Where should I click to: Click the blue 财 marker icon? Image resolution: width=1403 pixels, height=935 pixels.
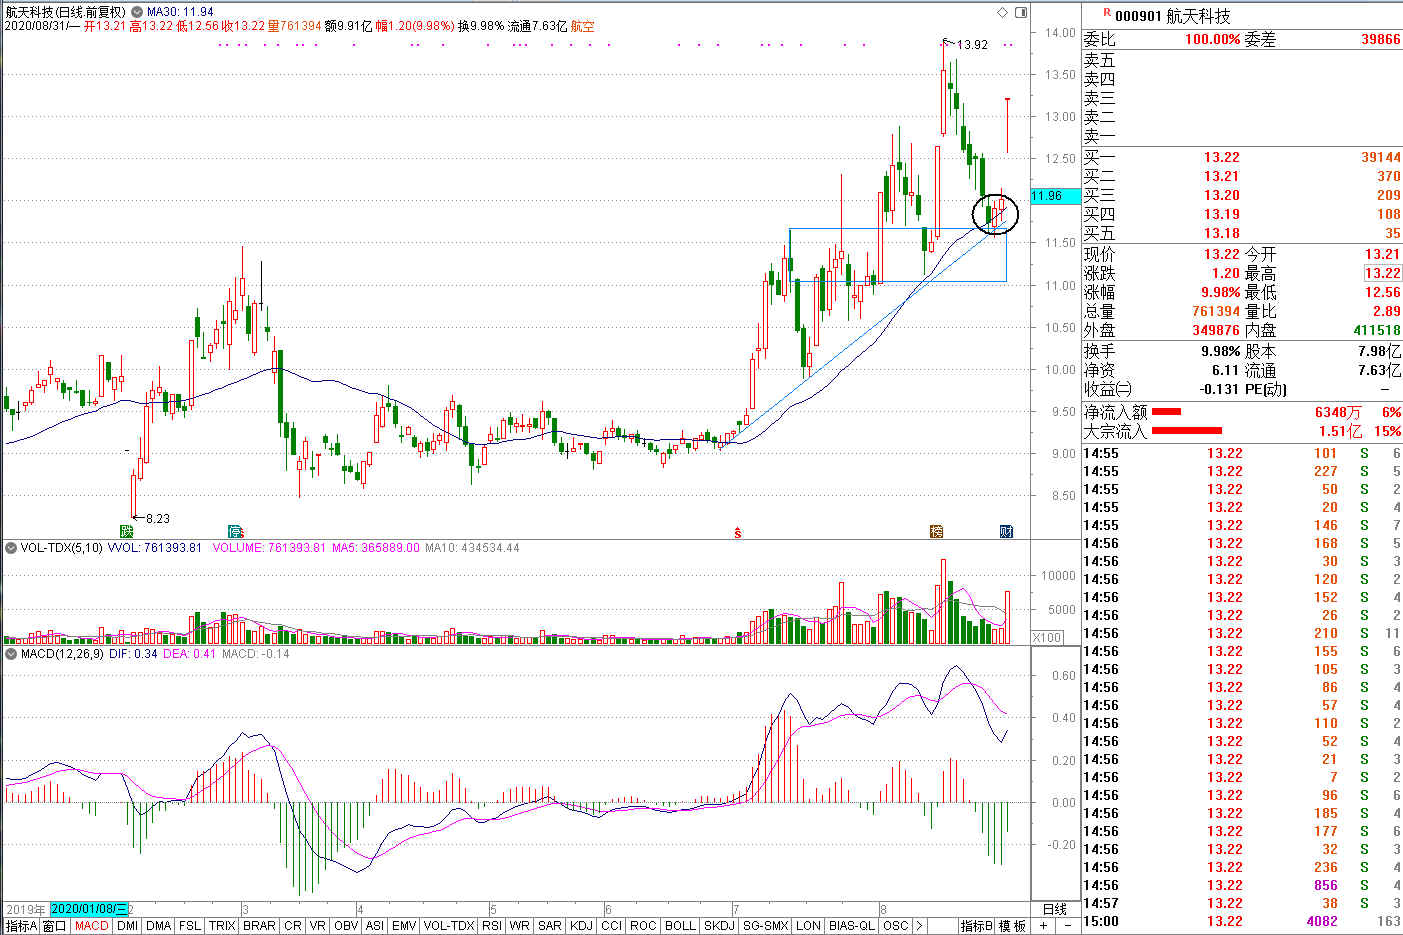pos(1007,531)
